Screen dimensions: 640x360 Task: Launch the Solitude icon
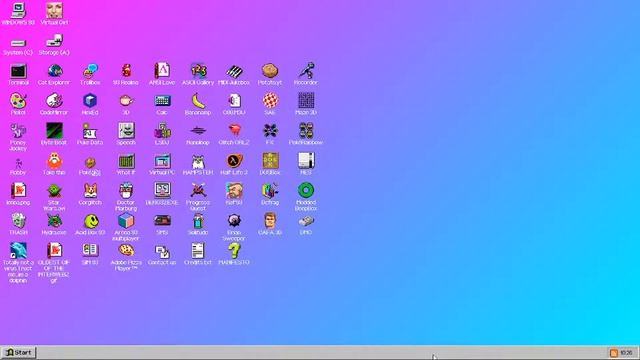coord(198,221)
